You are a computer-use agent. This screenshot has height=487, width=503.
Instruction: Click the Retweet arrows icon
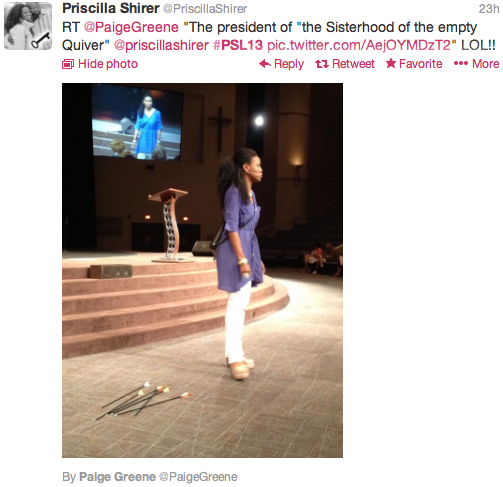click(x=322, y=64)
